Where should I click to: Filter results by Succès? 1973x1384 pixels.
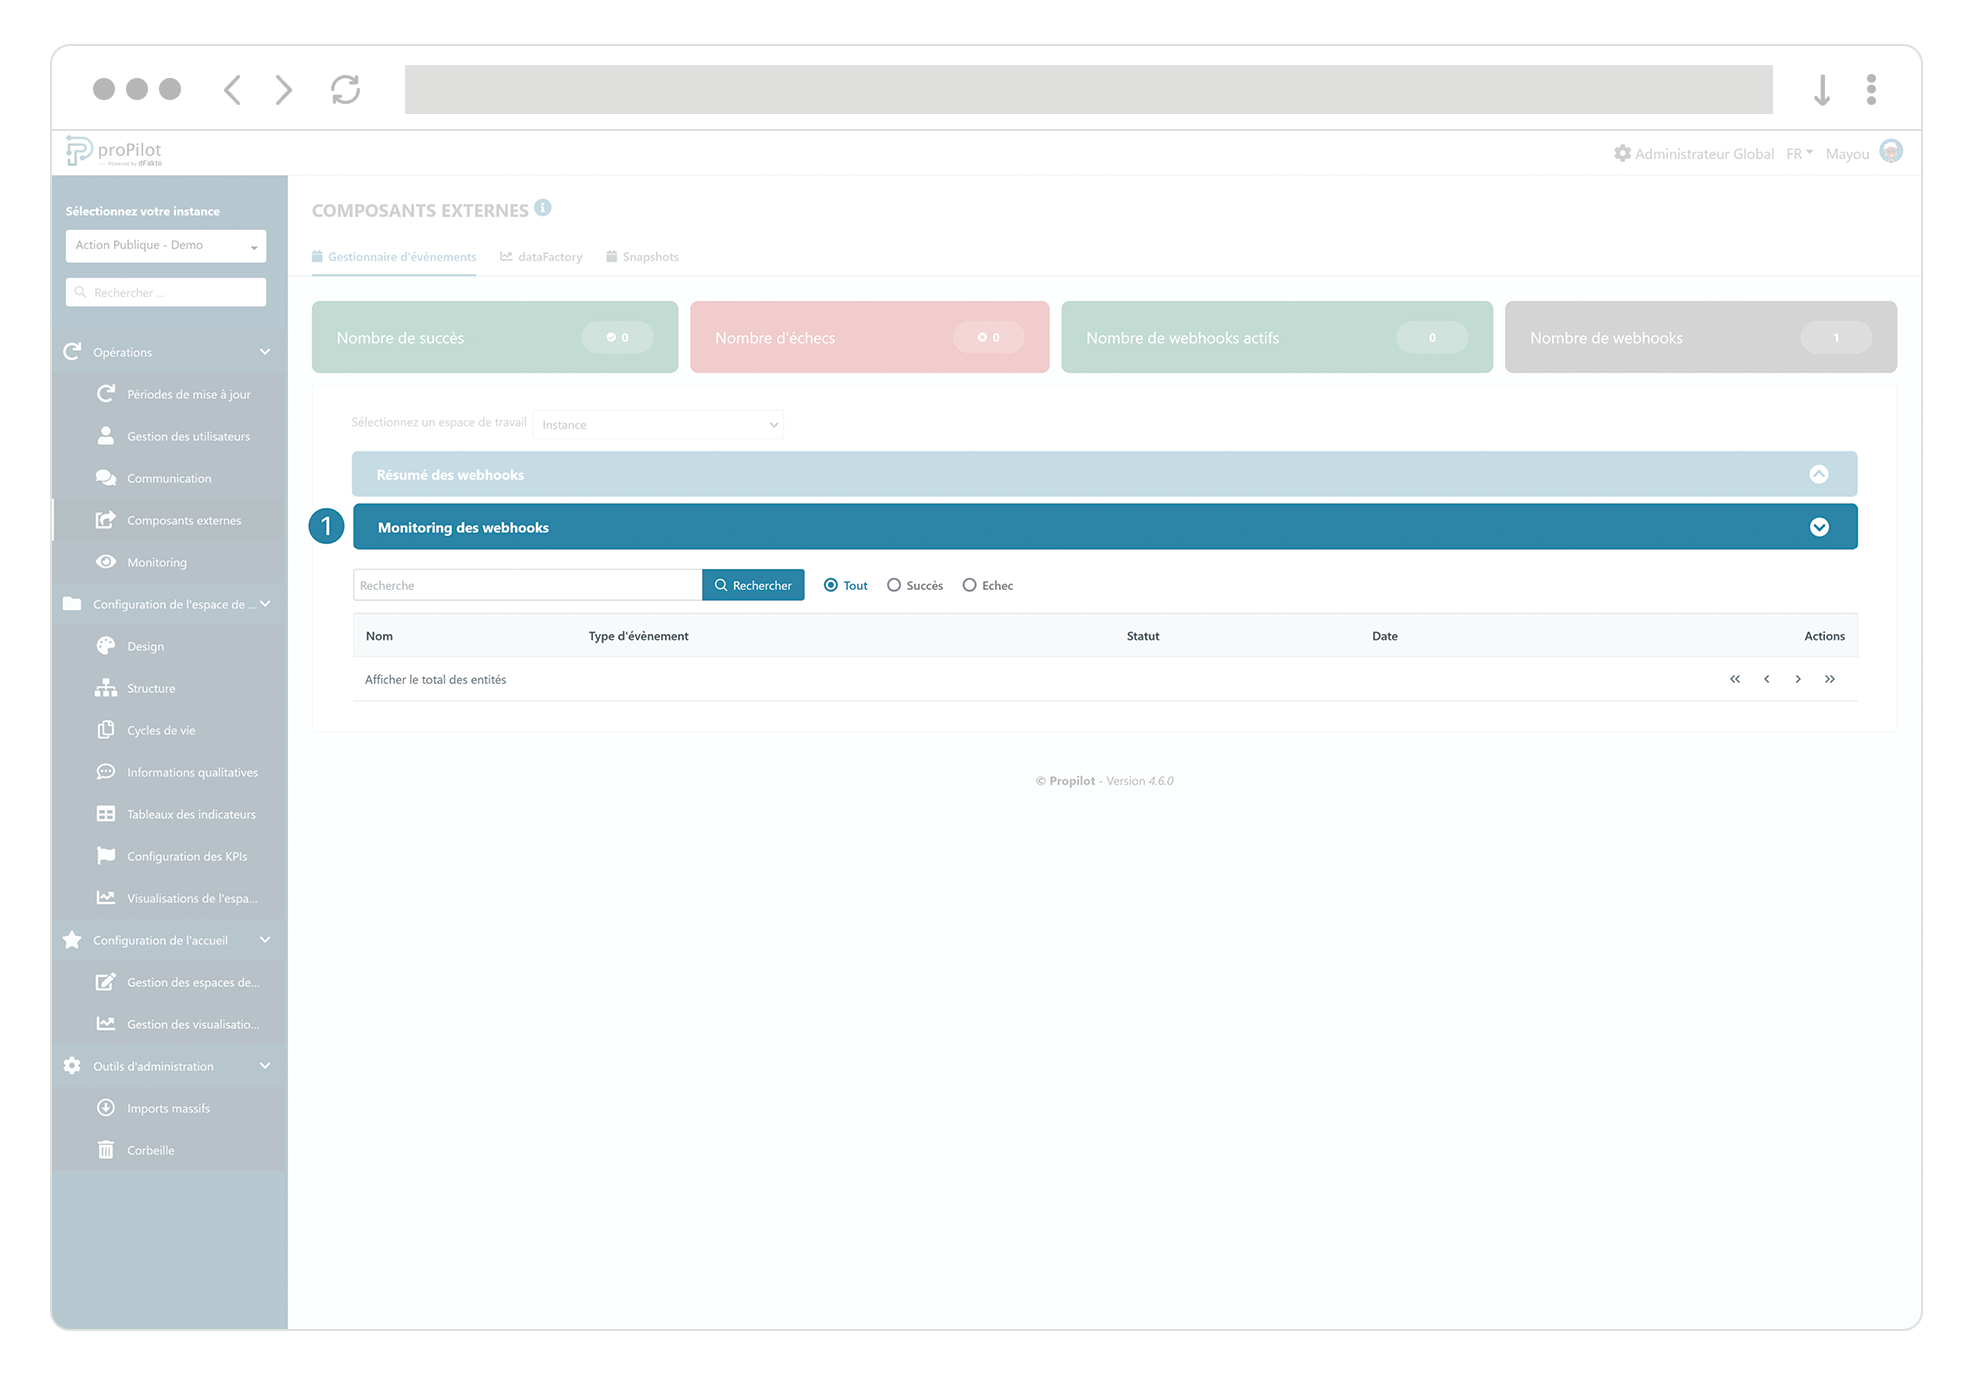(x=894, y=585)
